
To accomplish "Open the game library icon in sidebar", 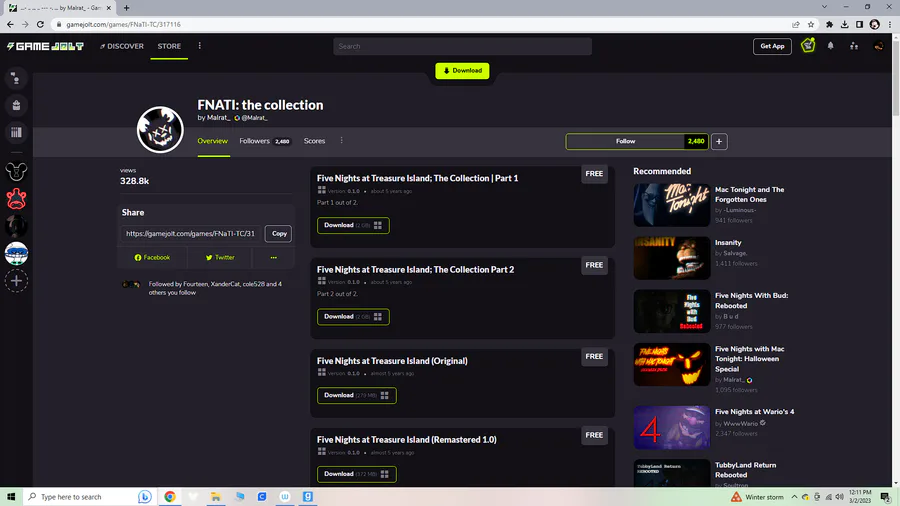I will (16, 133).
